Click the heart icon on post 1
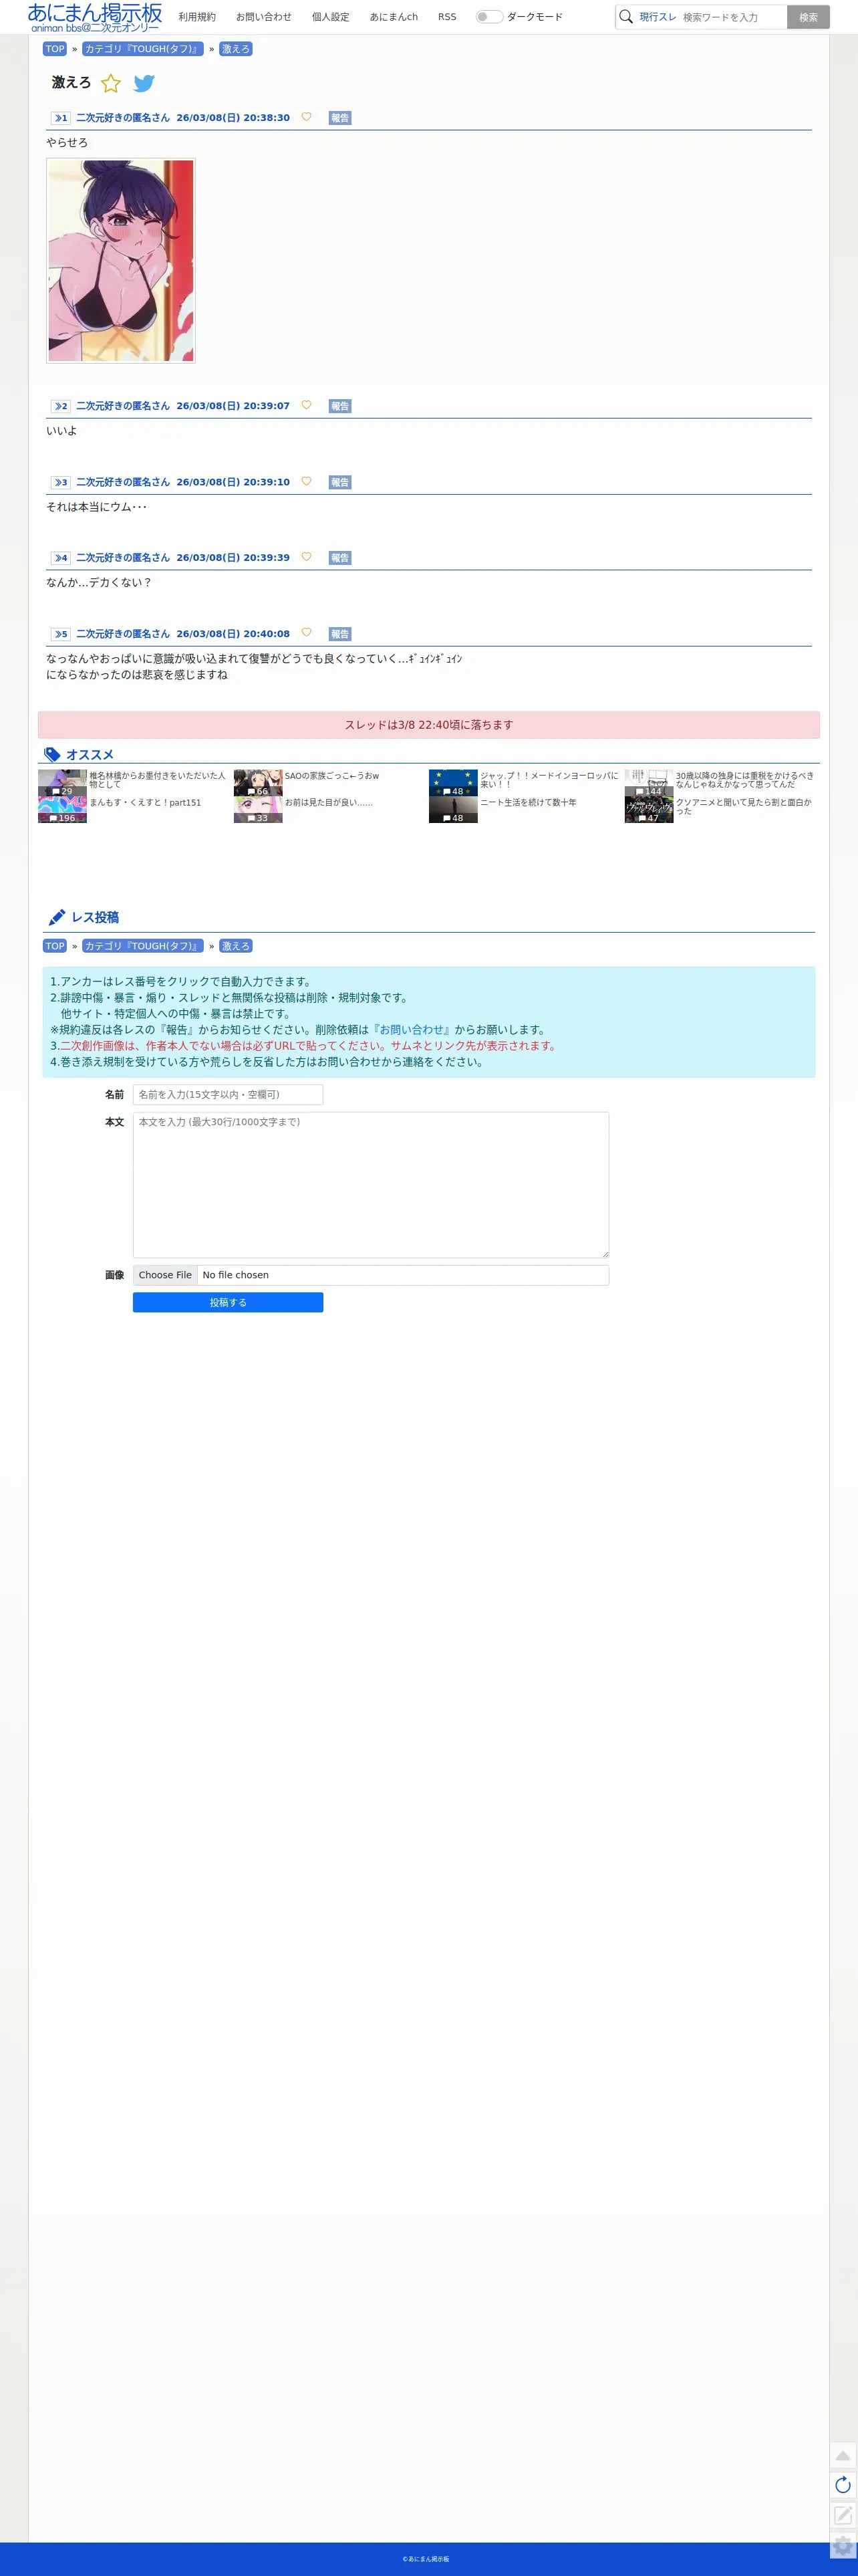The image size is (858, 2576). 306,117
